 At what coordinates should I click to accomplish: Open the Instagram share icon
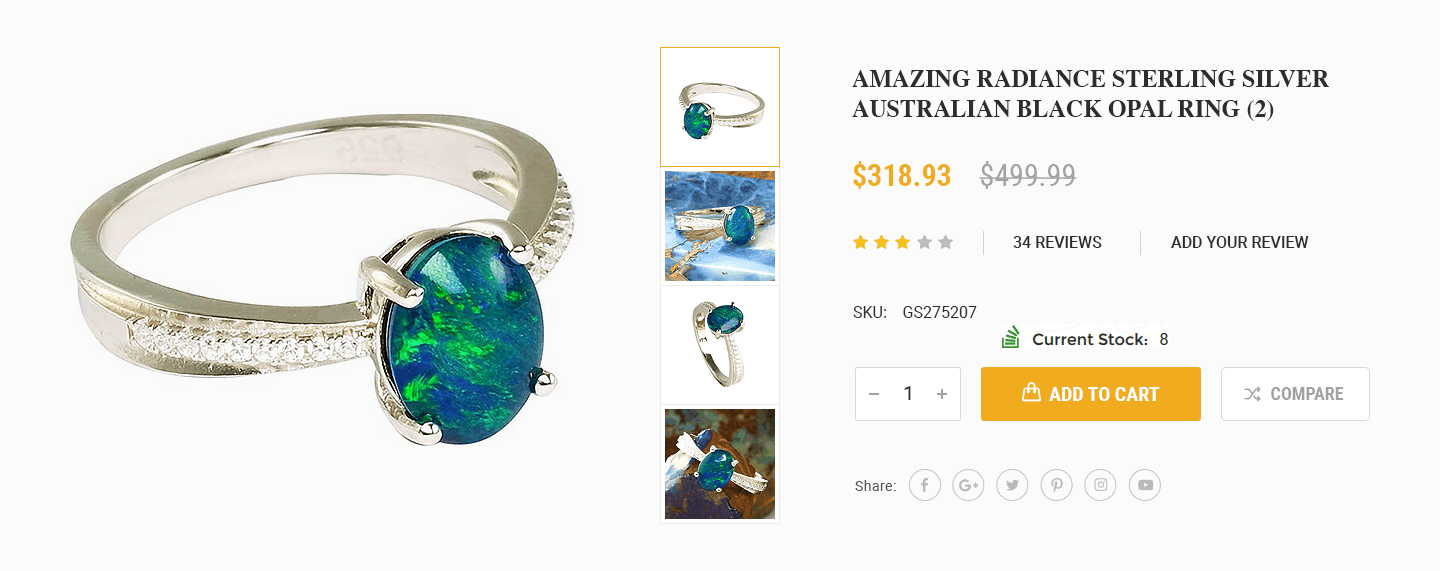pyautogui.click(x=1101, y=486)
